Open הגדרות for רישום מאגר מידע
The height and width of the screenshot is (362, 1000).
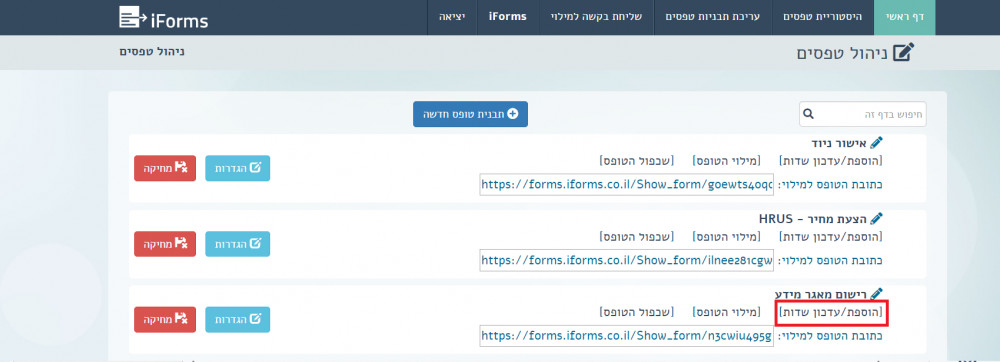click(237, 319)
